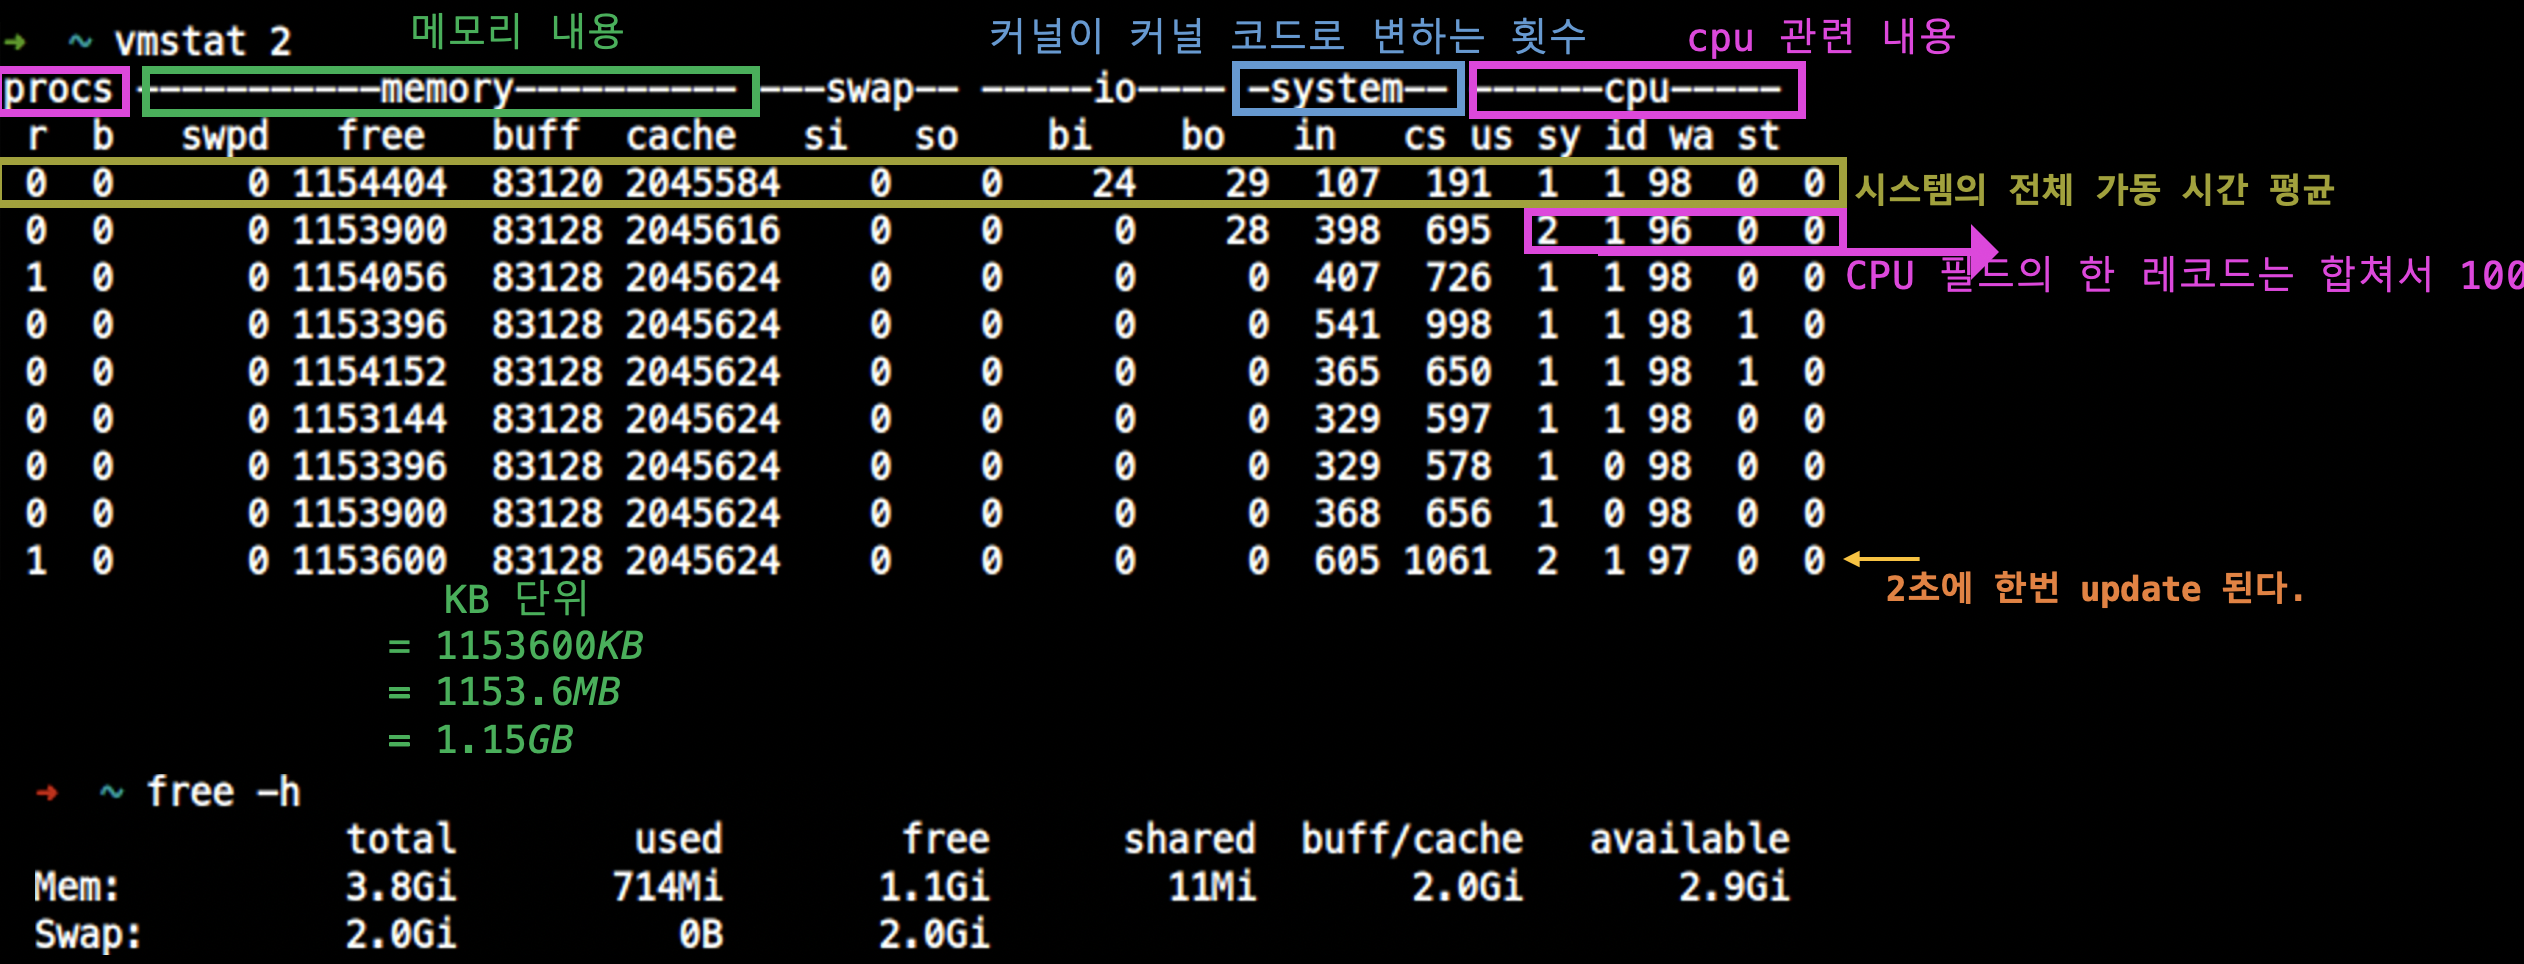Select the highlighted first vmstat data row

900,183
